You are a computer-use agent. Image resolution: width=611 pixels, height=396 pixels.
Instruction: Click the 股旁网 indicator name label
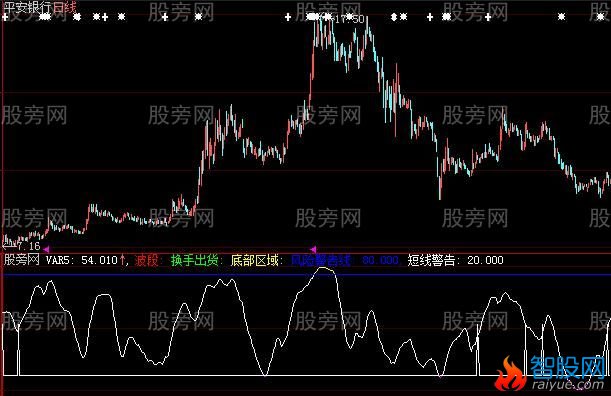[x=22, y=260]
